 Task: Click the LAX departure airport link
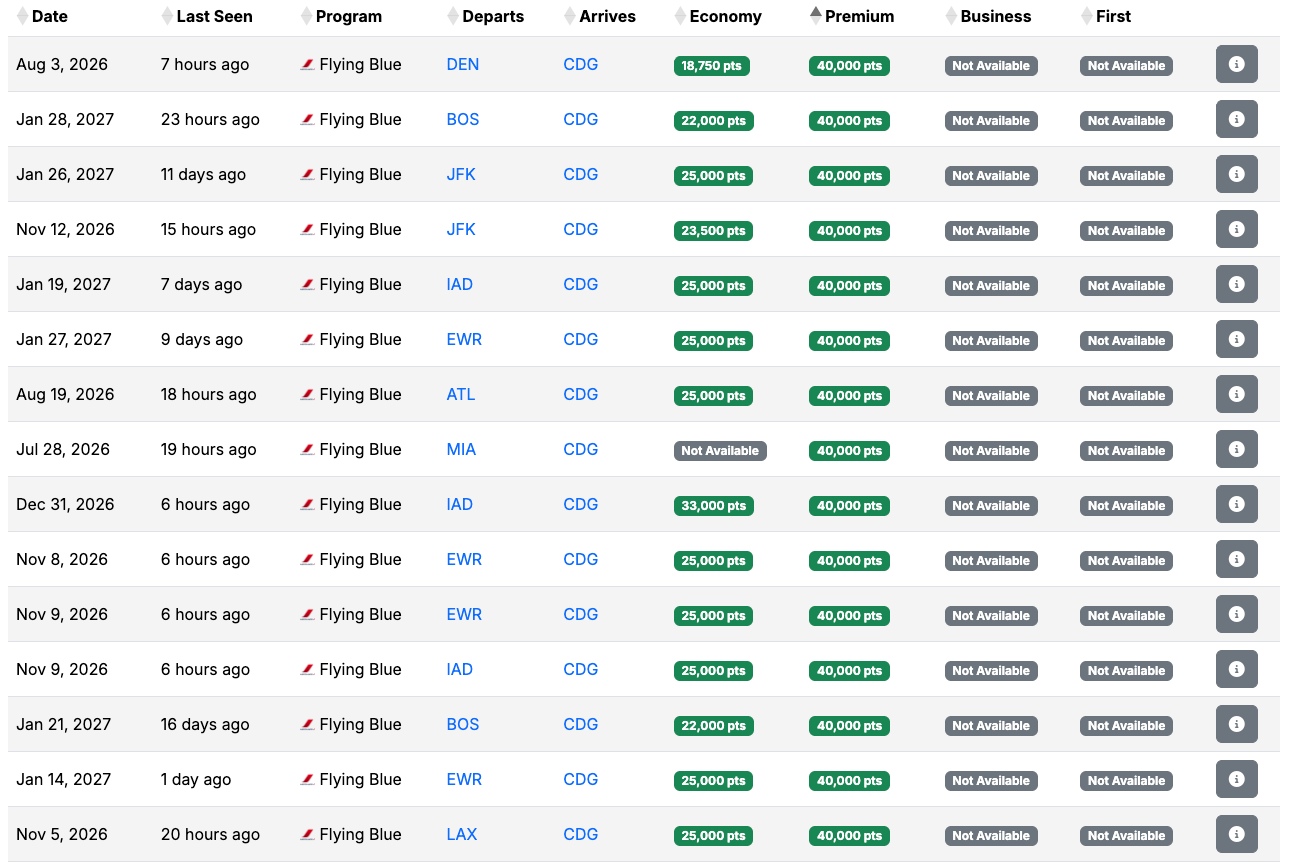click(461, 834)
